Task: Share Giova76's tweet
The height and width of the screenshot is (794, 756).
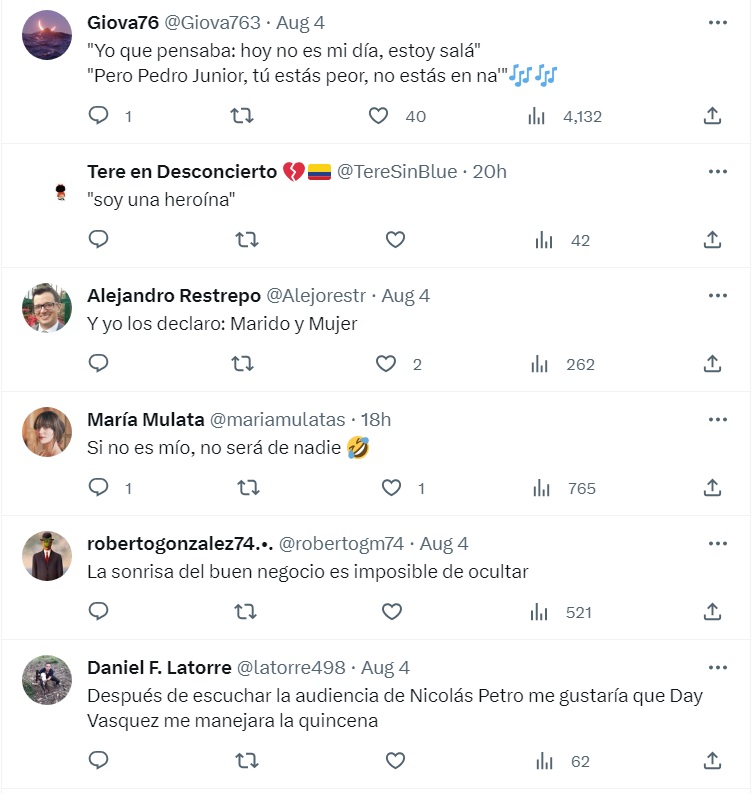Action: point(712,116)
